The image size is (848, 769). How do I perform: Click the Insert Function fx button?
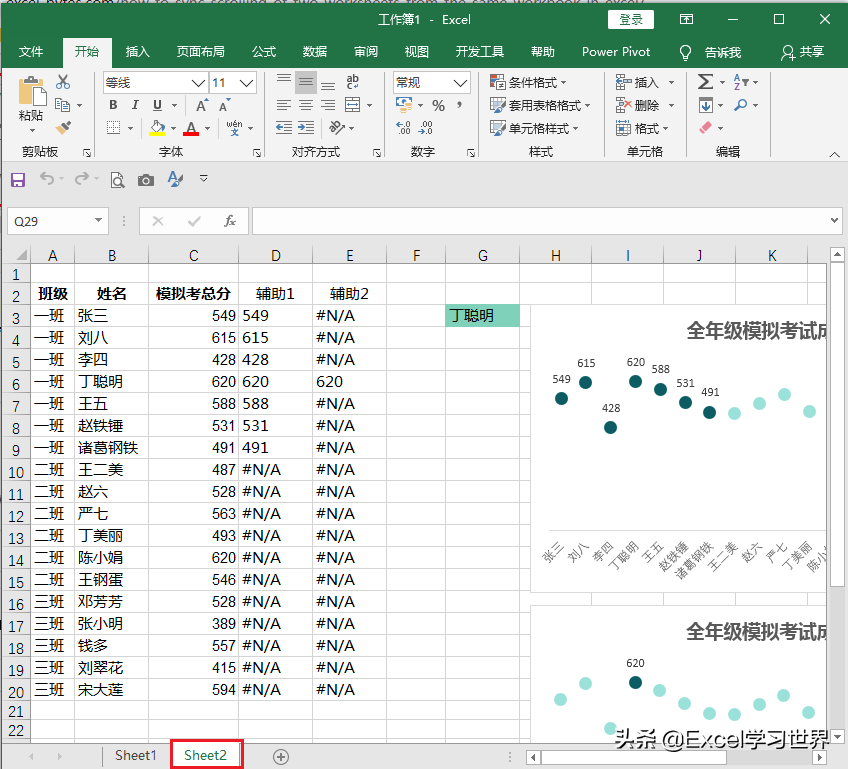tap(230, 221)
